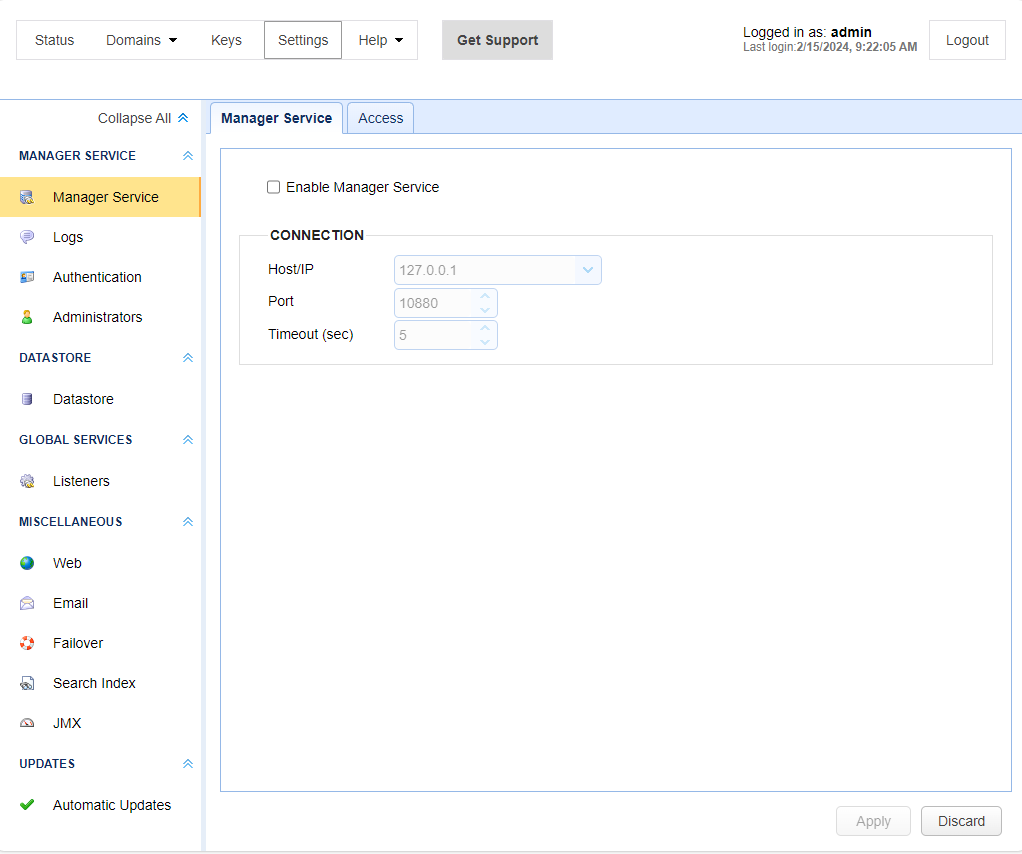The width and height of the screenshot is (1022, 854).
Task: Collapse the Datastore sidebar section
Action: point(187,358)
